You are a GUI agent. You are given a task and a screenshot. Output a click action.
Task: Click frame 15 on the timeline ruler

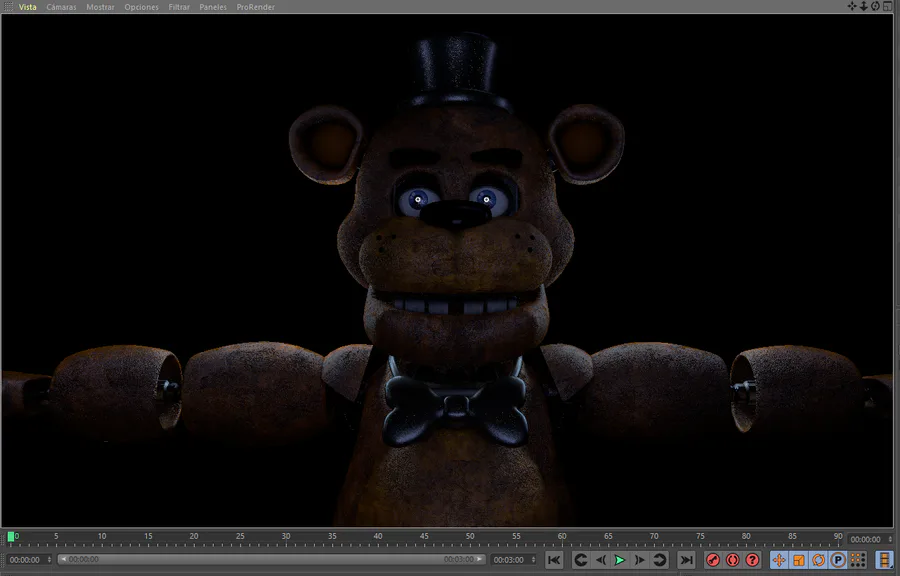pos(148,536)
